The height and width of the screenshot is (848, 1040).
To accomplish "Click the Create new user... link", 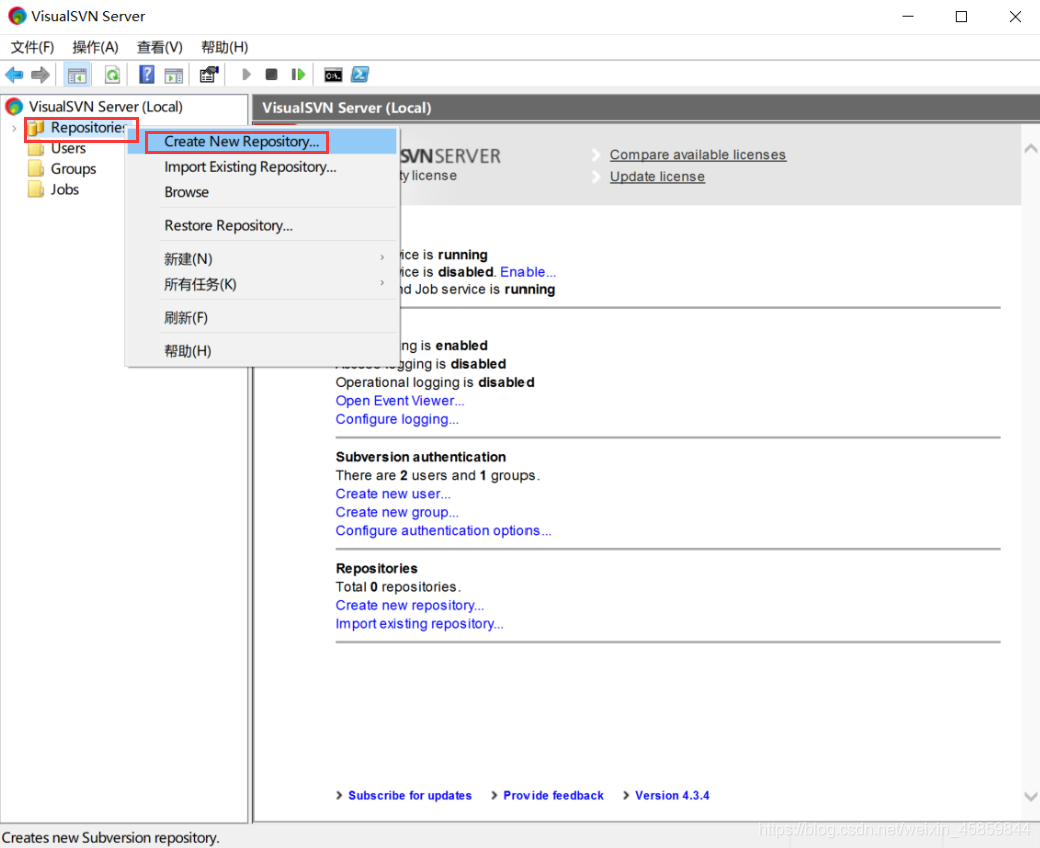I will [393, 494].
